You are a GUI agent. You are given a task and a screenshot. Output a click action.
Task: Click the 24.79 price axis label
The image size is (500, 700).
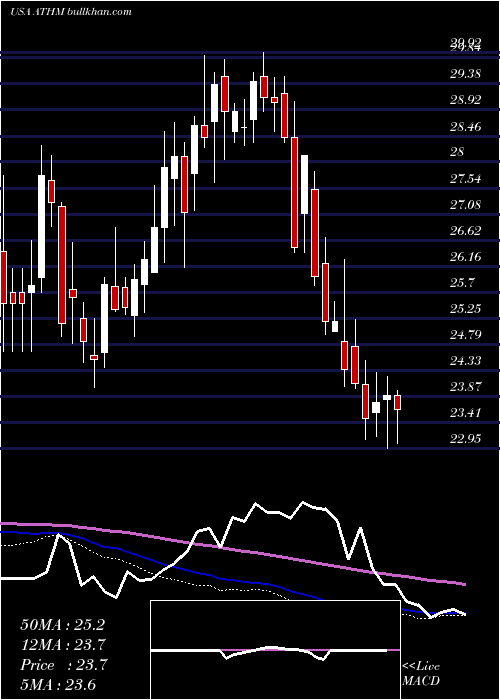tap(465, 334)
